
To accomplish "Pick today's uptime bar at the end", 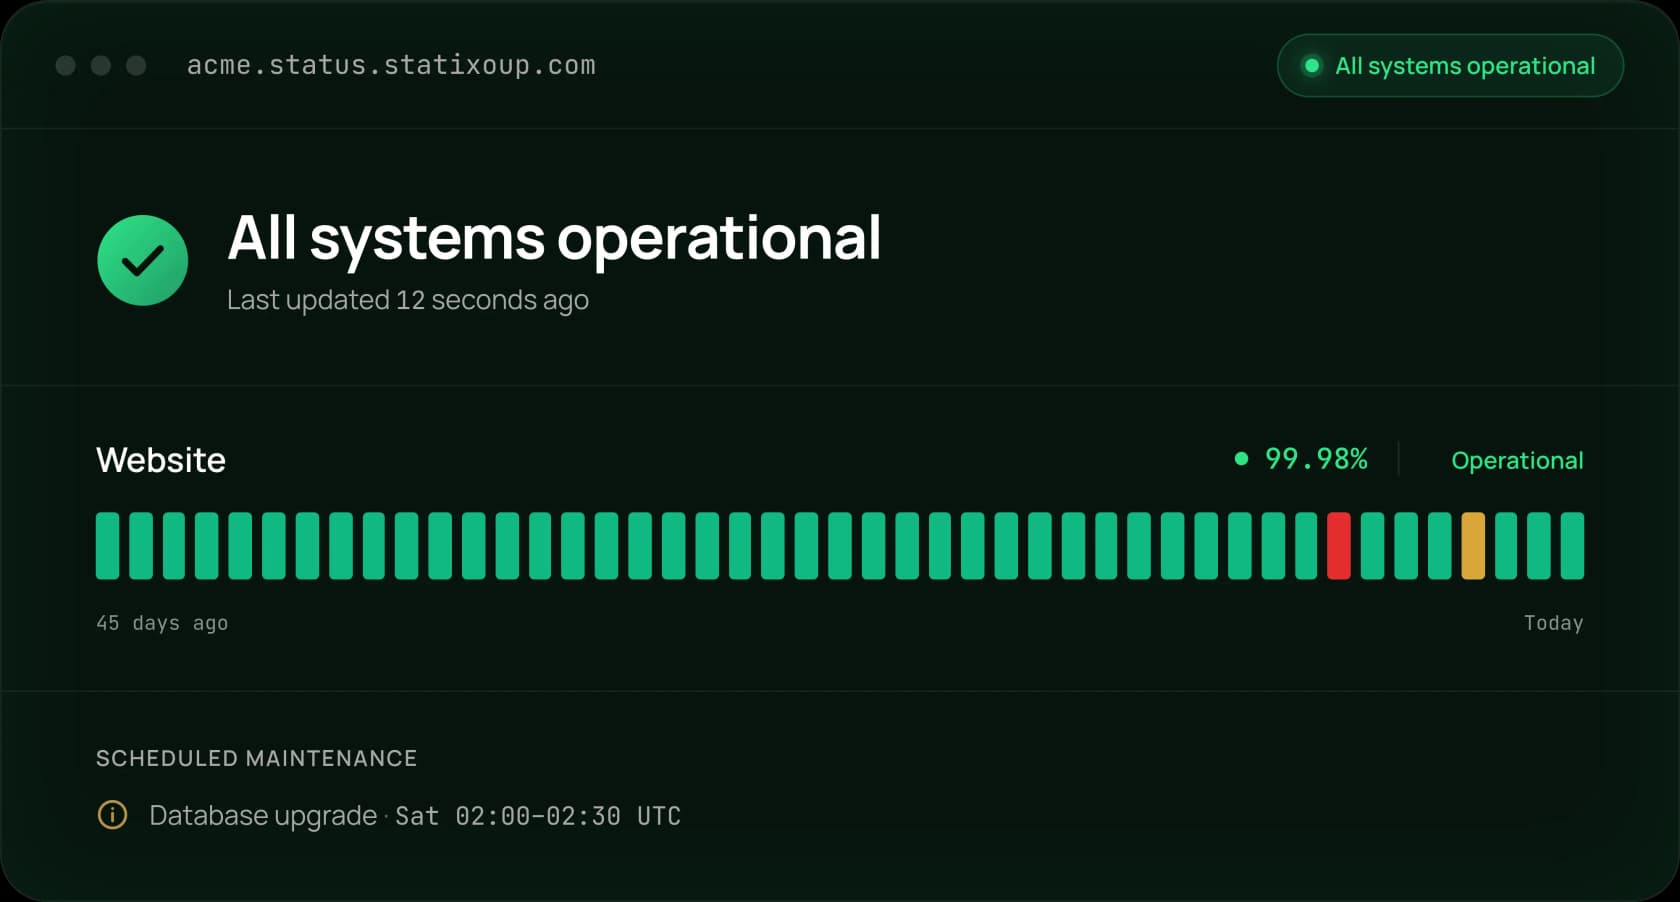I will coord(1573,546).
